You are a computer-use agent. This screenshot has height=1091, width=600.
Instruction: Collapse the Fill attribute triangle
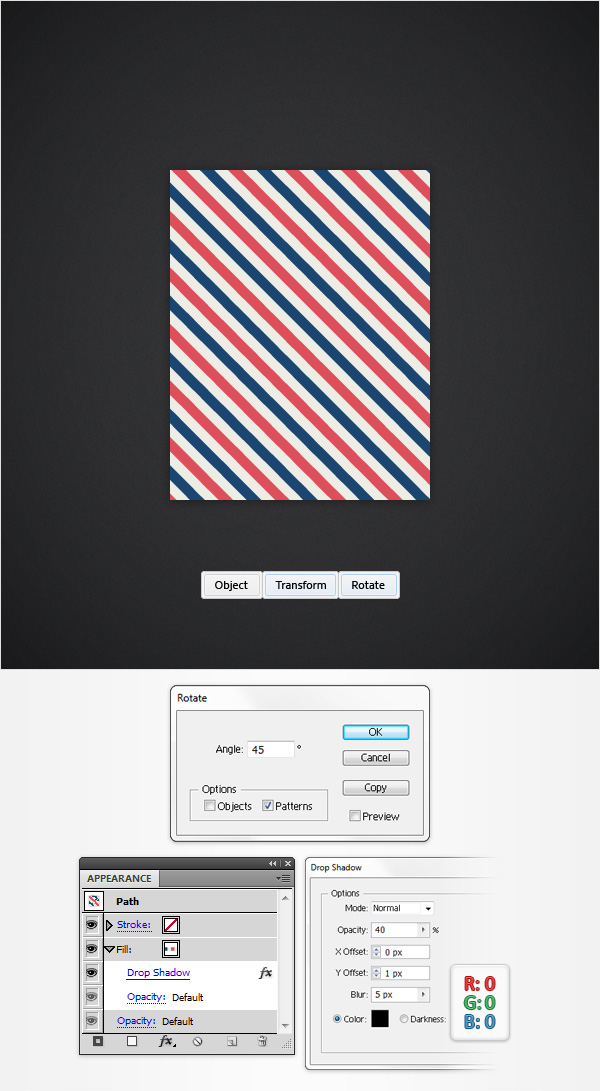point(109,949)
